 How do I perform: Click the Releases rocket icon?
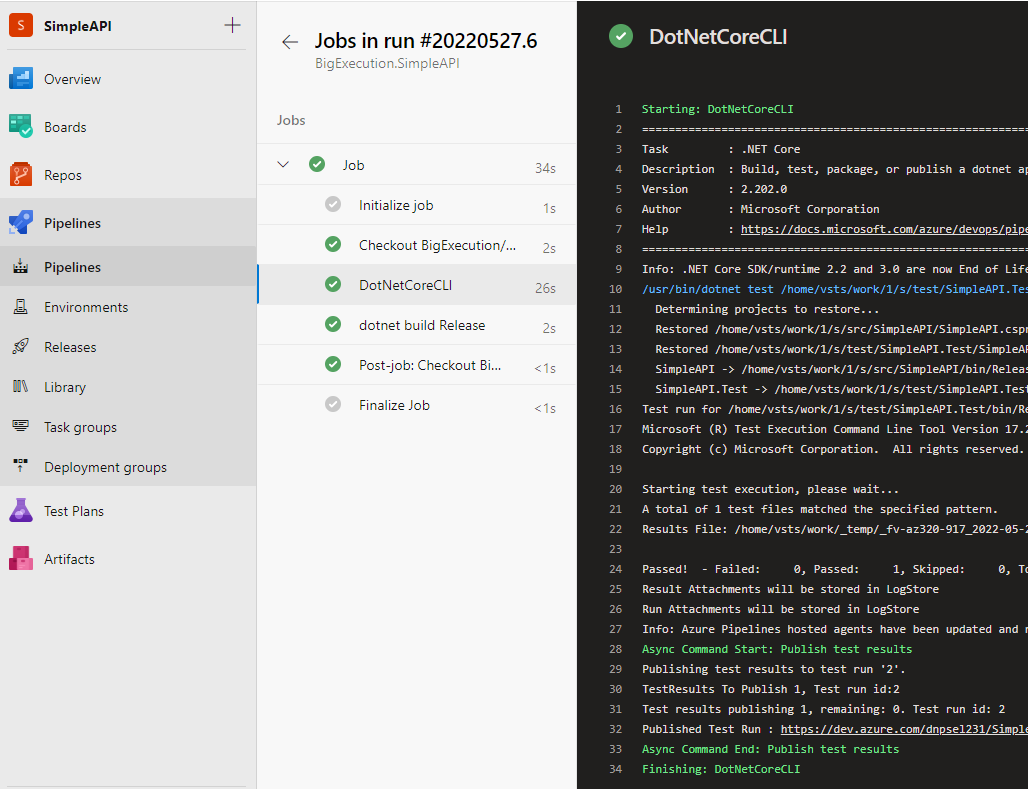point(21,347)
